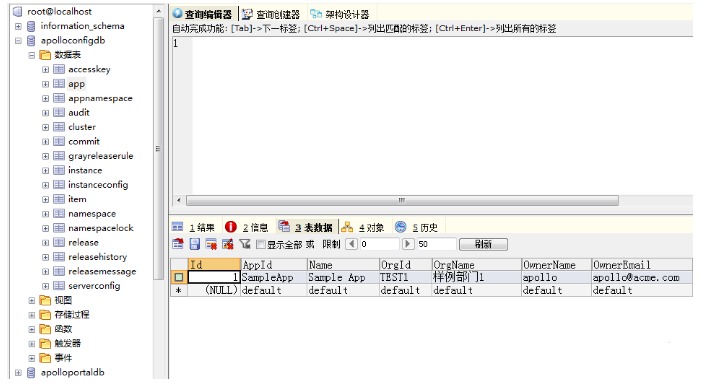This screenshot has width=713, height=392.
Task: Click the insert new row toolbar icon
Action: coord(178,244)
